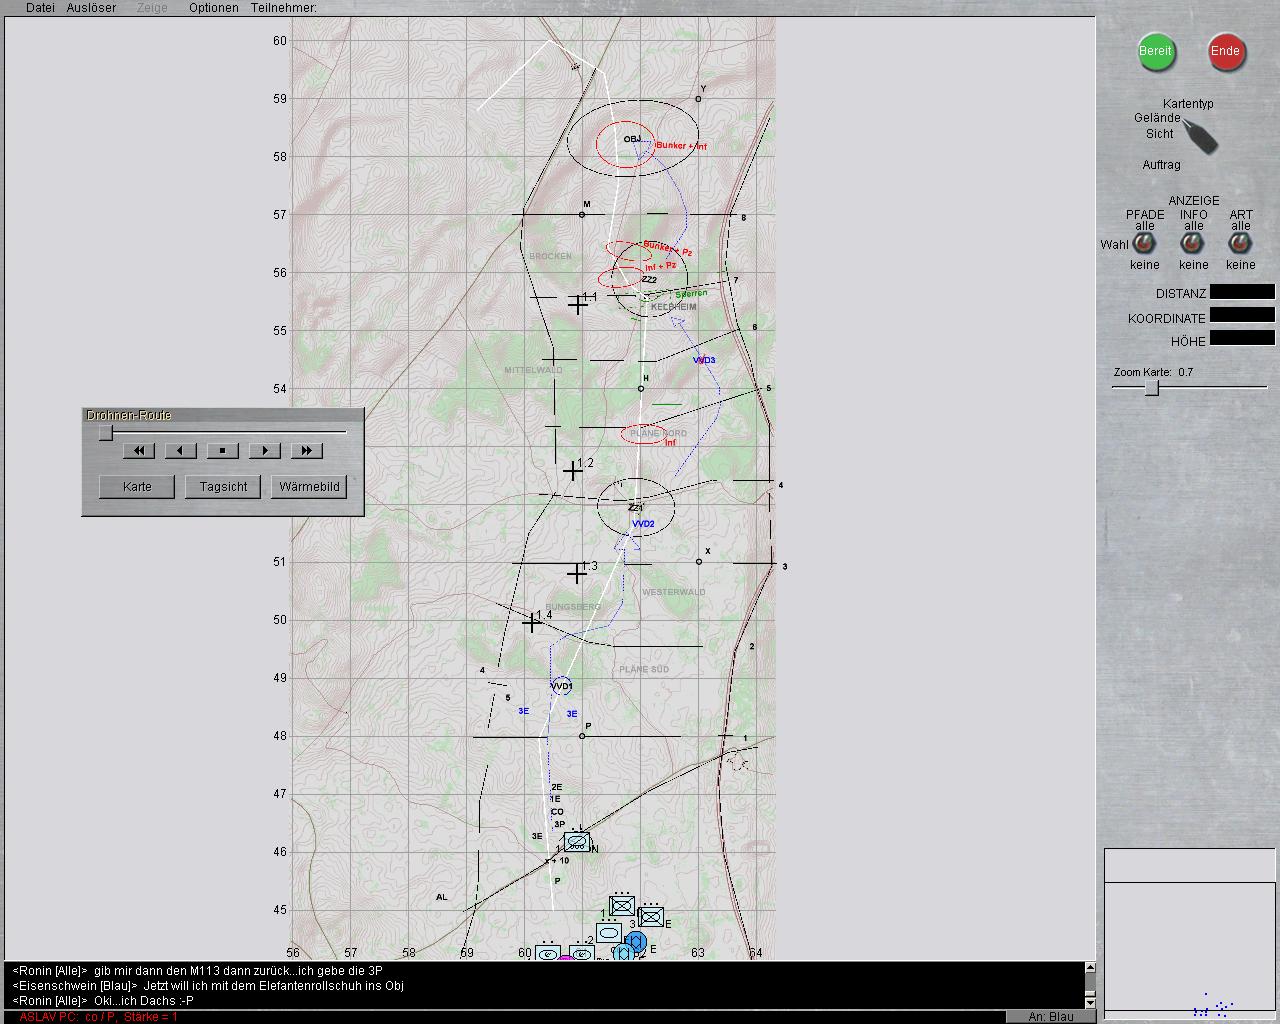
Task: Toggle the INFO display switch
Action: pyautogui.click(x=1193, y=244)
